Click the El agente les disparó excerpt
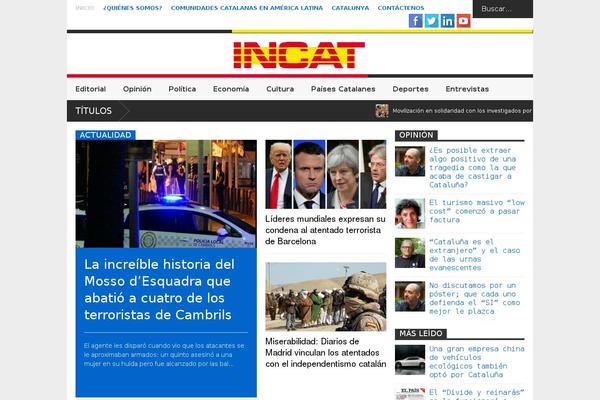Screen dimensions: 600x400 click(x=164, y=355)
